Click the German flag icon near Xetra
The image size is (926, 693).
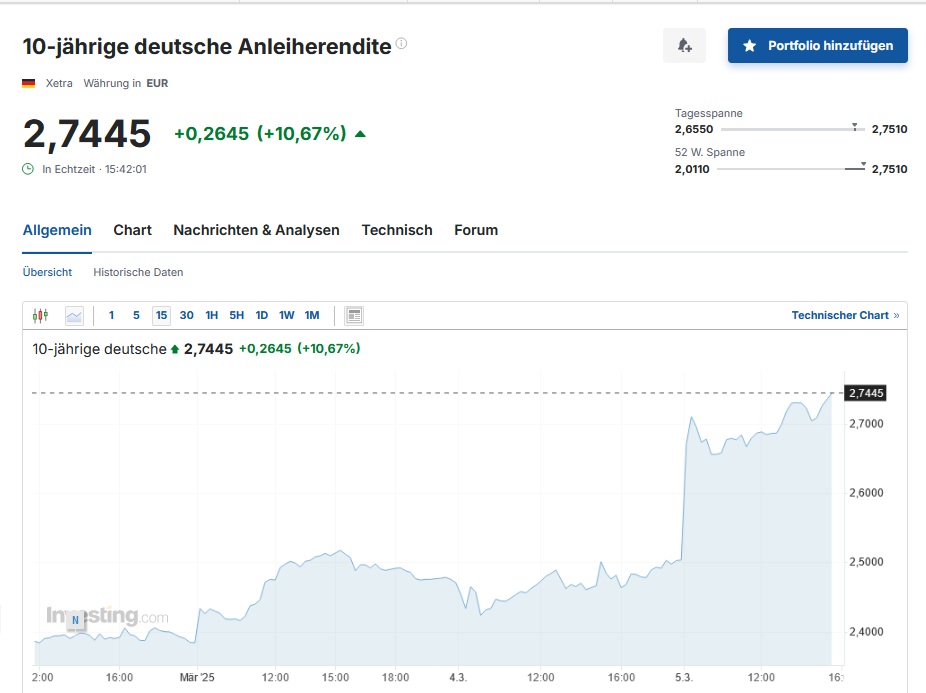tap(28, 83)
